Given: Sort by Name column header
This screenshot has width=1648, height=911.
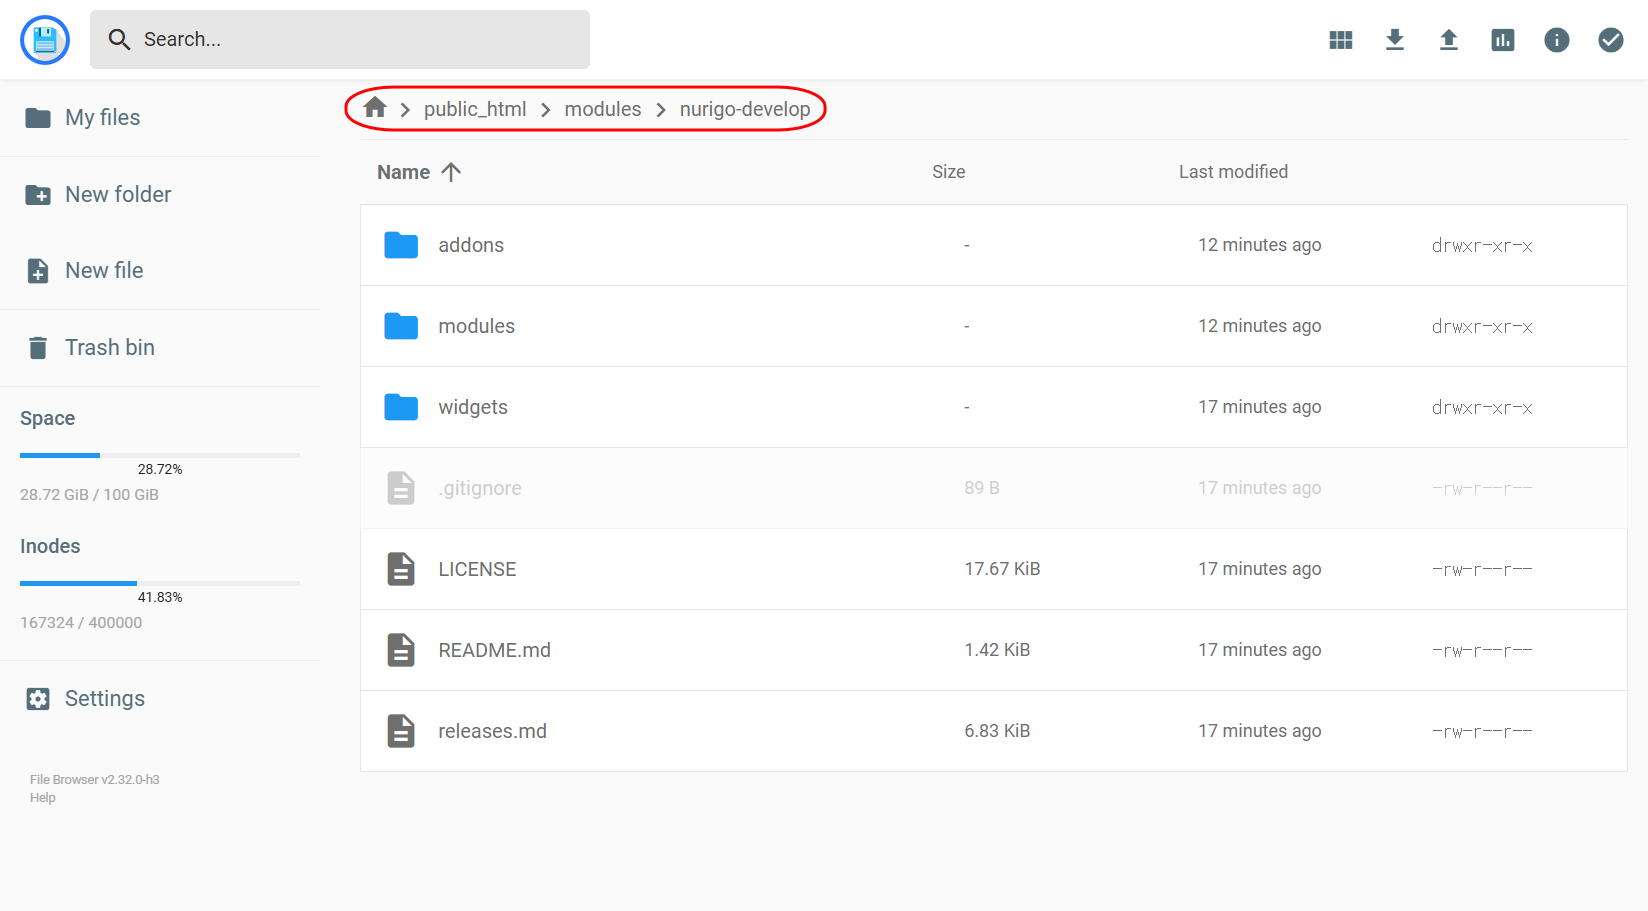Looking at the screenshot, I should coord(403,172).
